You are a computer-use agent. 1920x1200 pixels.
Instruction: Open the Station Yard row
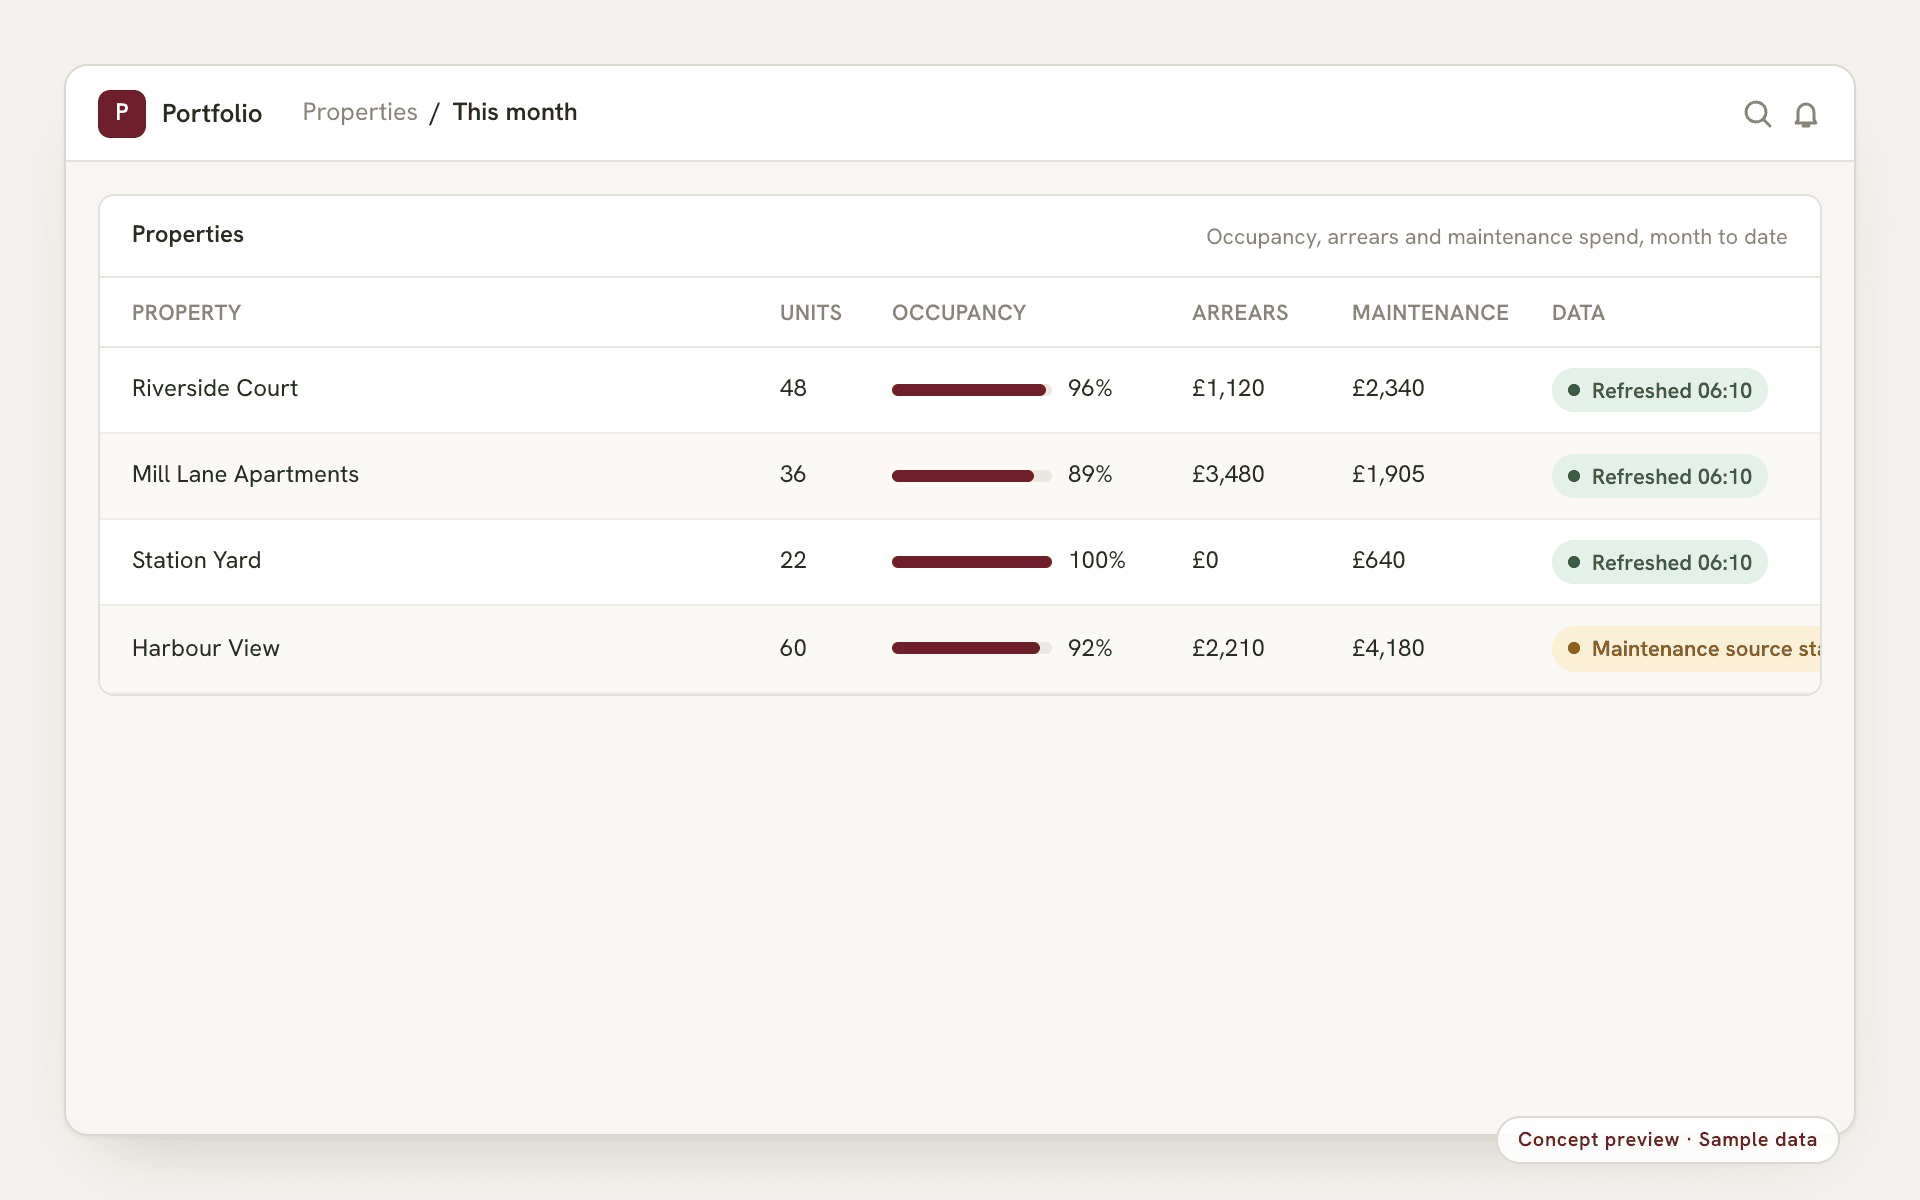(x=960, y=562)
